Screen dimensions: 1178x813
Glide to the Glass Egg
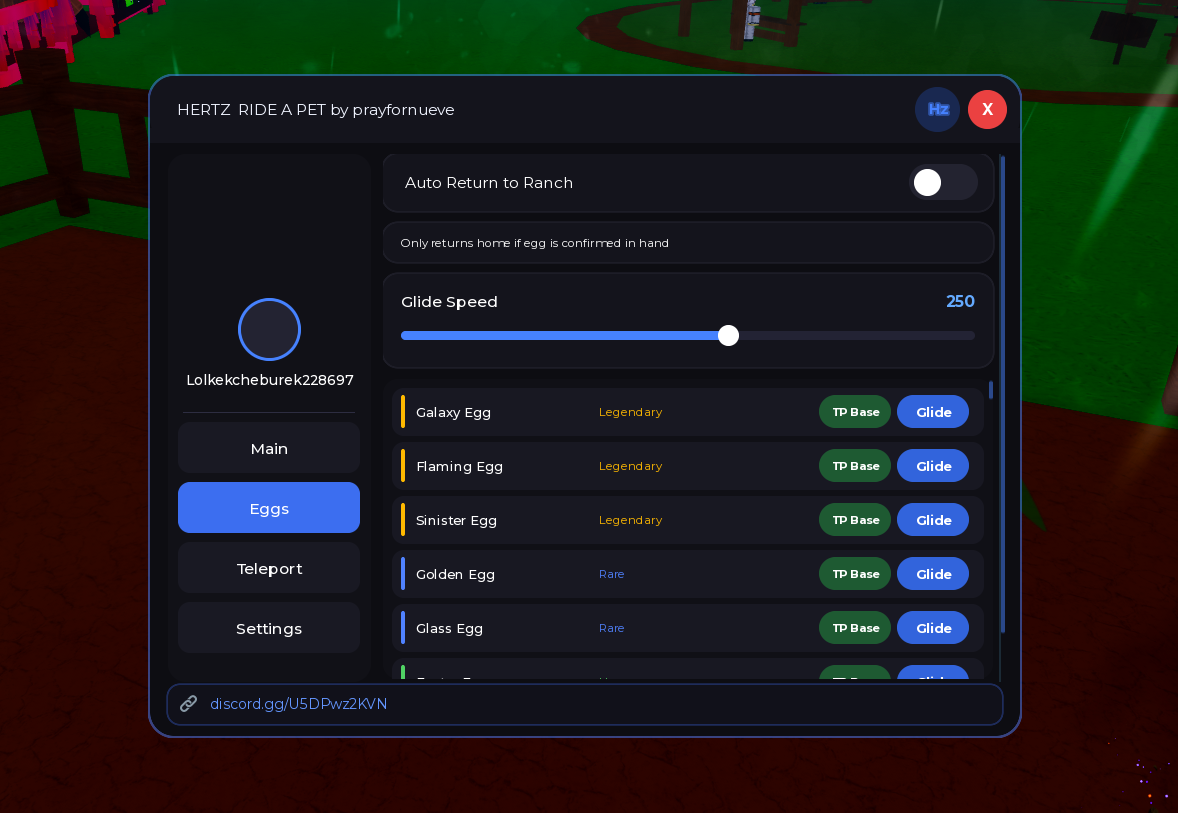pyautogui.click(x=933, y=628)
